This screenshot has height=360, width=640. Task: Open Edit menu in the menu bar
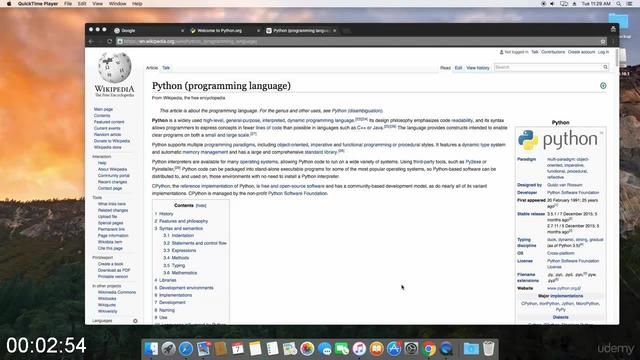point(82,4)
